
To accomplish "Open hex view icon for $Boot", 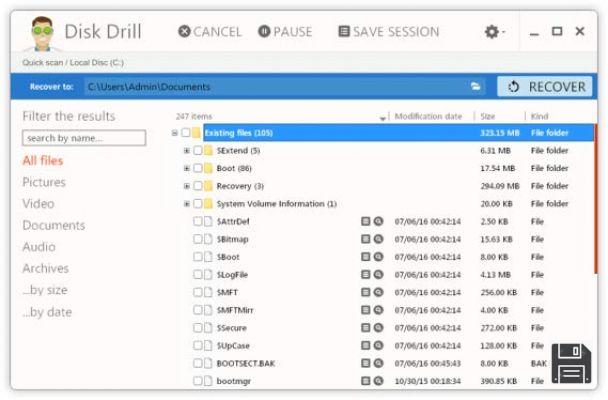I will 365,257.
